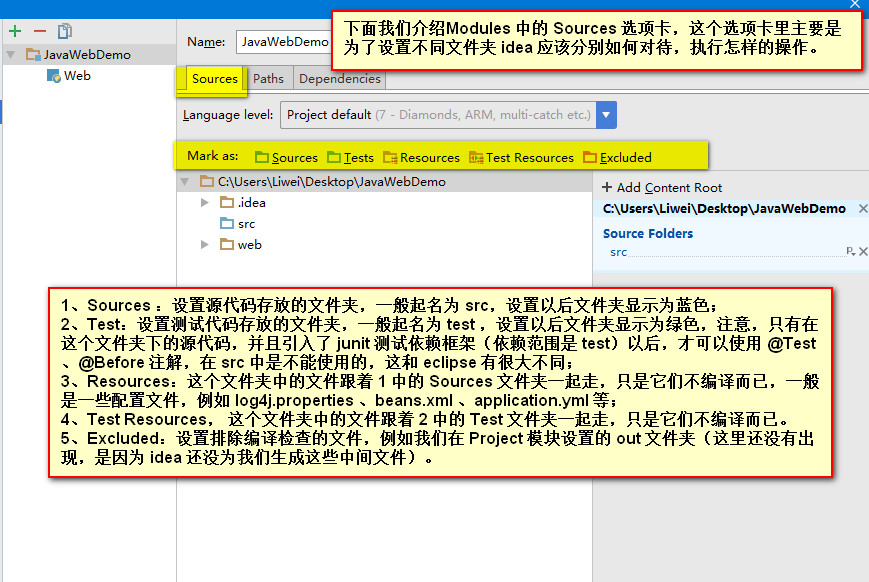Click the plus icon beside Add Content Root
The height and width of the screenshot is (582, 869).
(x=607, y=187)
